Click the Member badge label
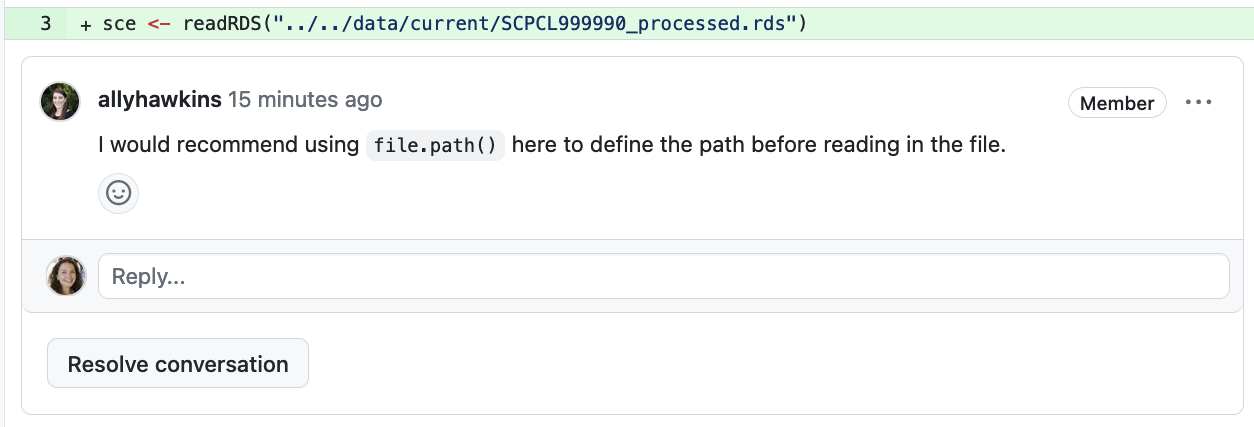The height and width of the screenshot is (427, 1254). [x=1117, y=103]
